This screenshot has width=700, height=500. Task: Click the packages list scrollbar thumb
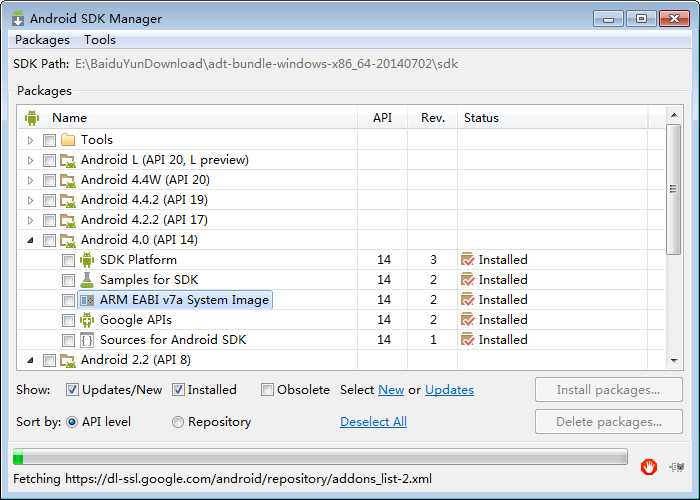(x=673, y=189)
